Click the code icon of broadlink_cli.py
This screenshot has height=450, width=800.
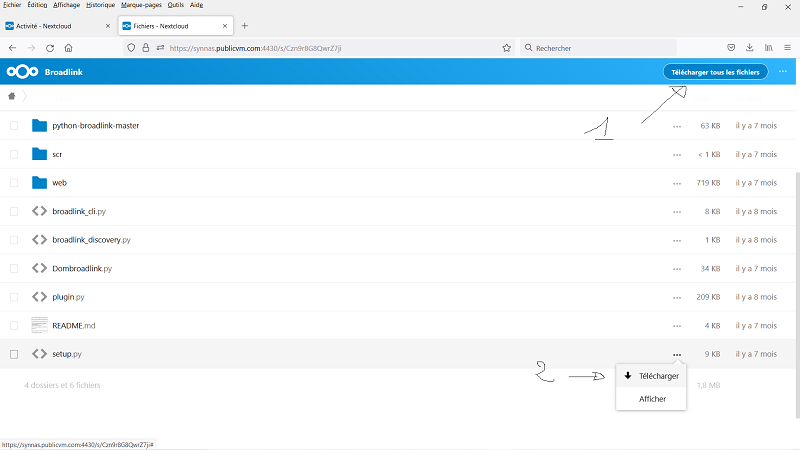[39, 211]
